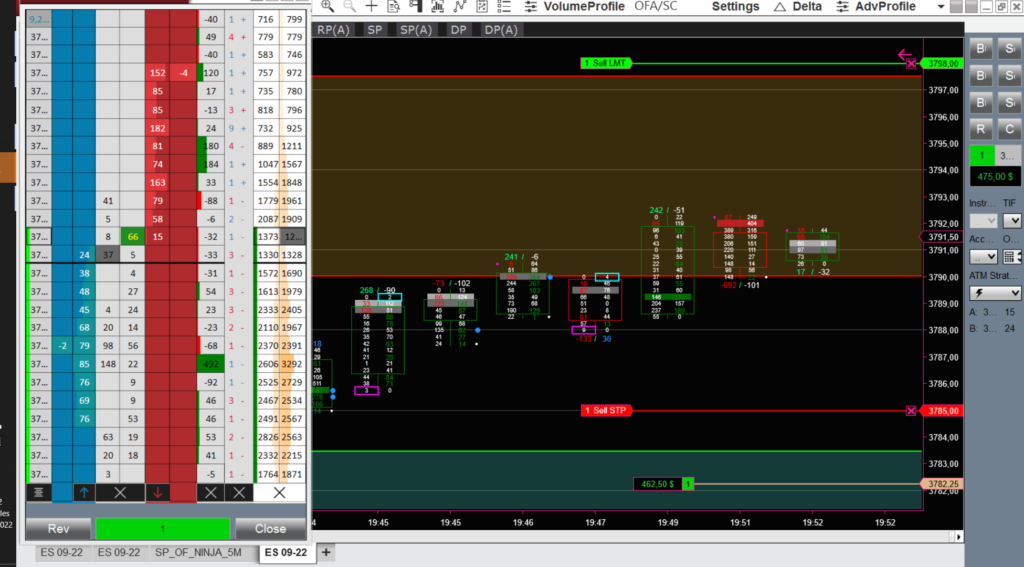Image resolution: width=1024 pixels, height=567 pixels.
Task: Click the 3785,00 red price tag
Action: coord(942,411)
